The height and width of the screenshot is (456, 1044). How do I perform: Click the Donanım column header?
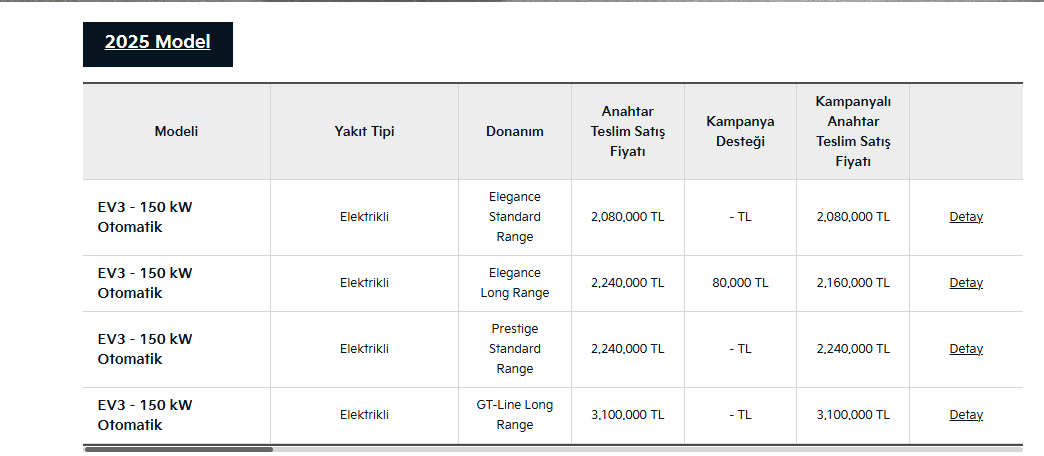click(x=515, y=131)
